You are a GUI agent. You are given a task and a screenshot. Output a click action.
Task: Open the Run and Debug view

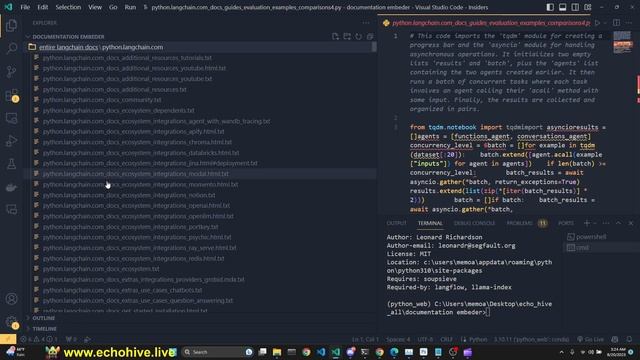pyautogui.click(x=11, y=141)
